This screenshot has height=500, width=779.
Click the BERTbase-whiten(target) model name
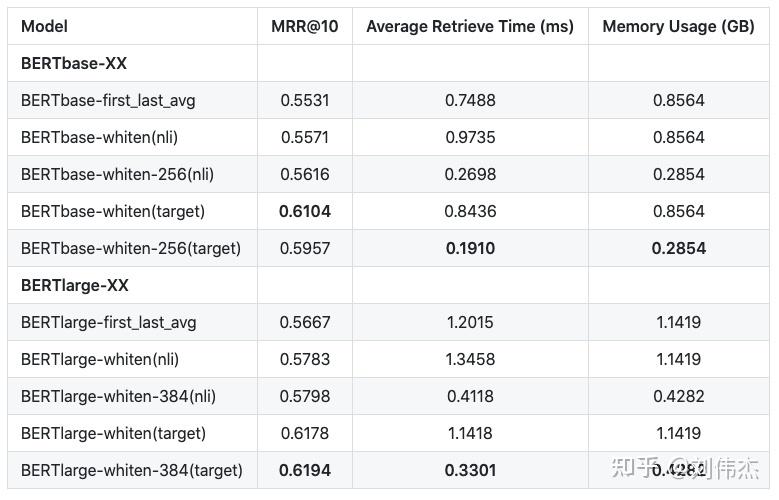coord(113,211)
